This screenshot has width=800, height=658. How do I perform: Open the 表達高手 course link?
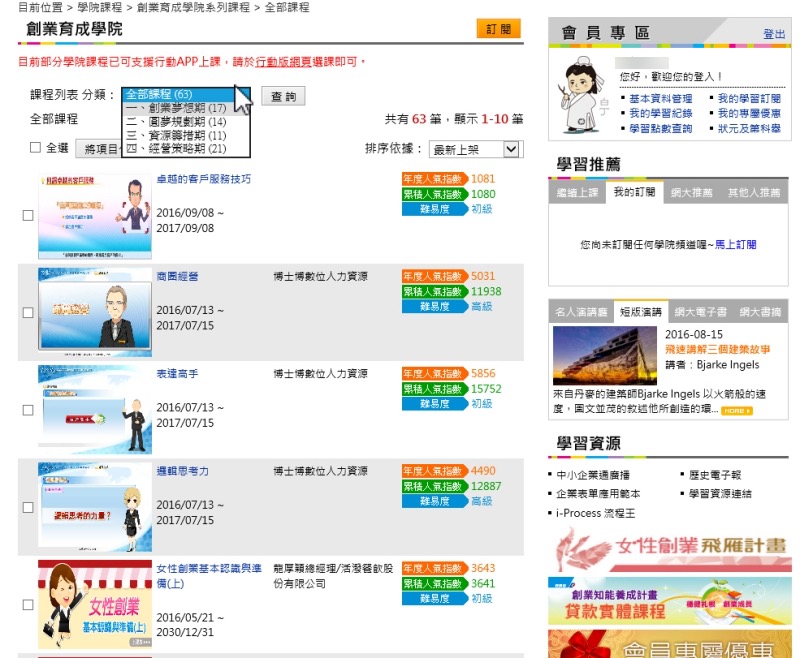pyautogui.click(x=177, y=374)
